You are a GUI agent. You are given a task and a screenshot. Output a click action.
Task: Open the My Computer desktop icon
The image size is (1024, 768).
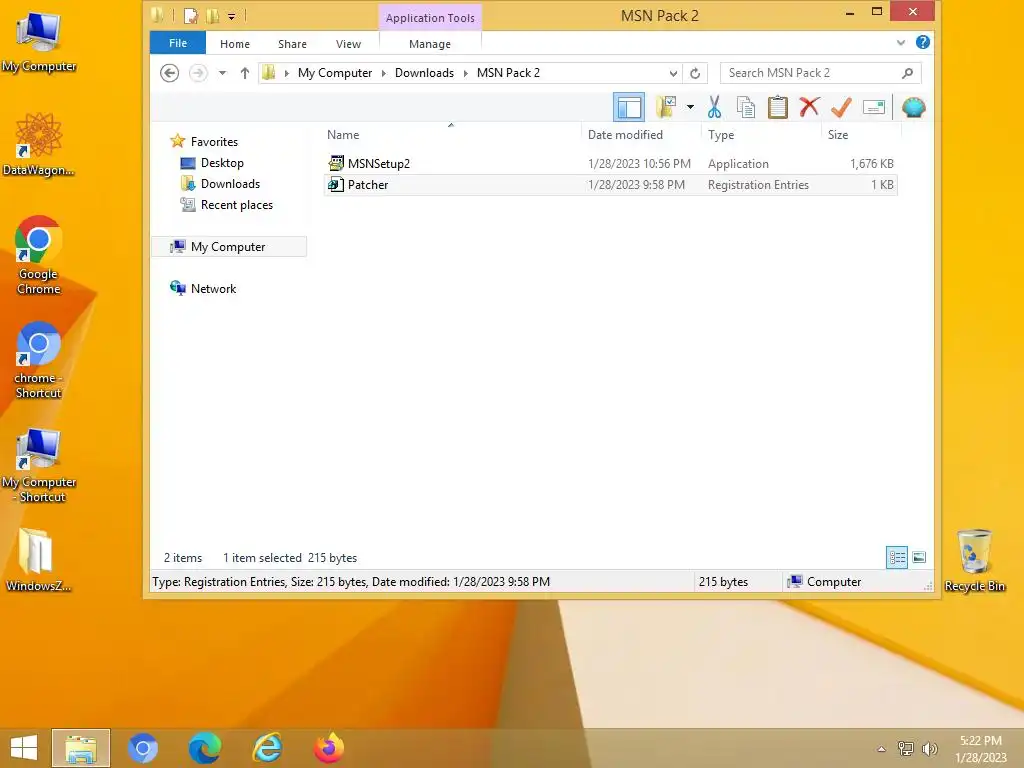click(x=39, y=40)
